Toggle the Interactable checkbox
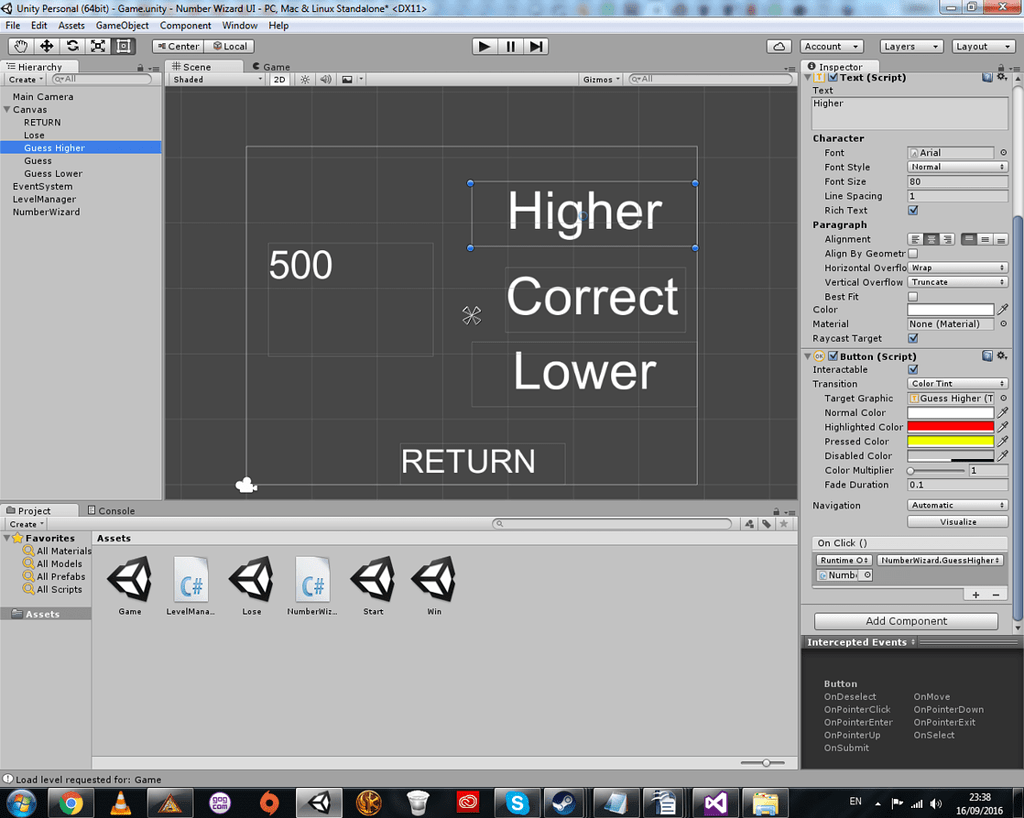The height and width of the screenshot is (818, 1024). (x=913, y=370)
